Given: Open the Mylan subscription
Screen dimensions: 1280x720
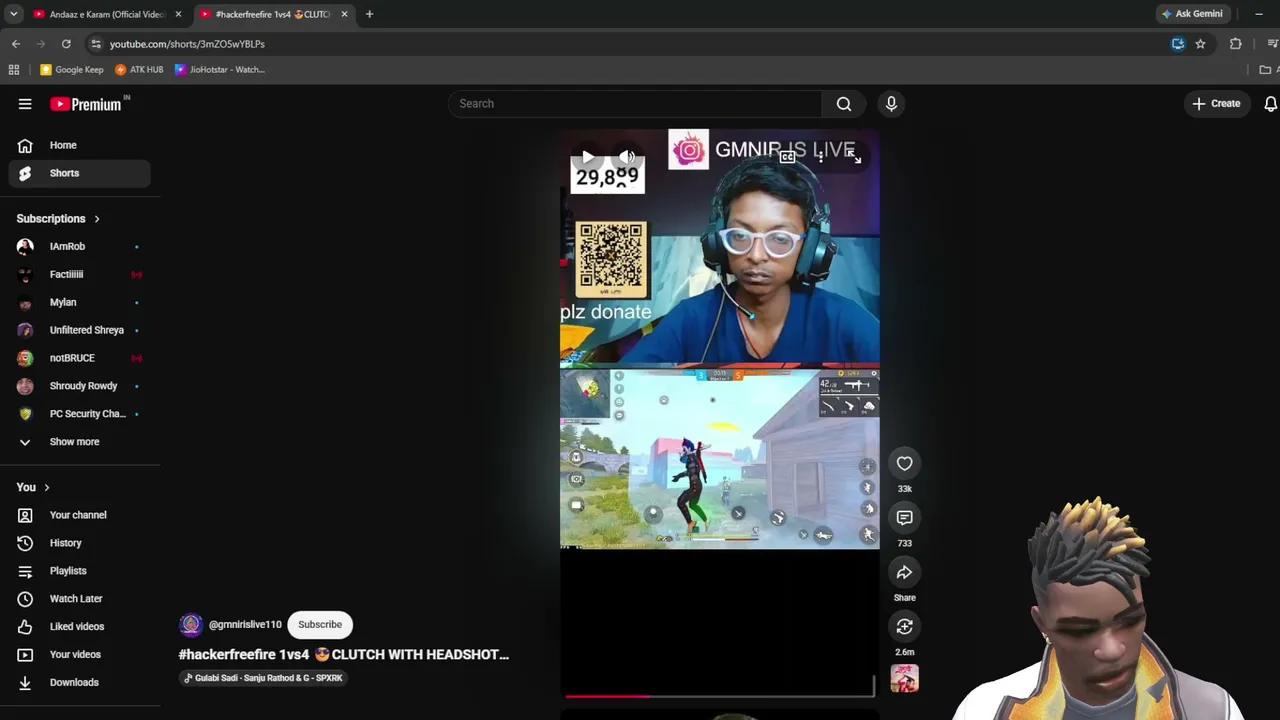Looking at the screenshot, I should click(80, 302).
